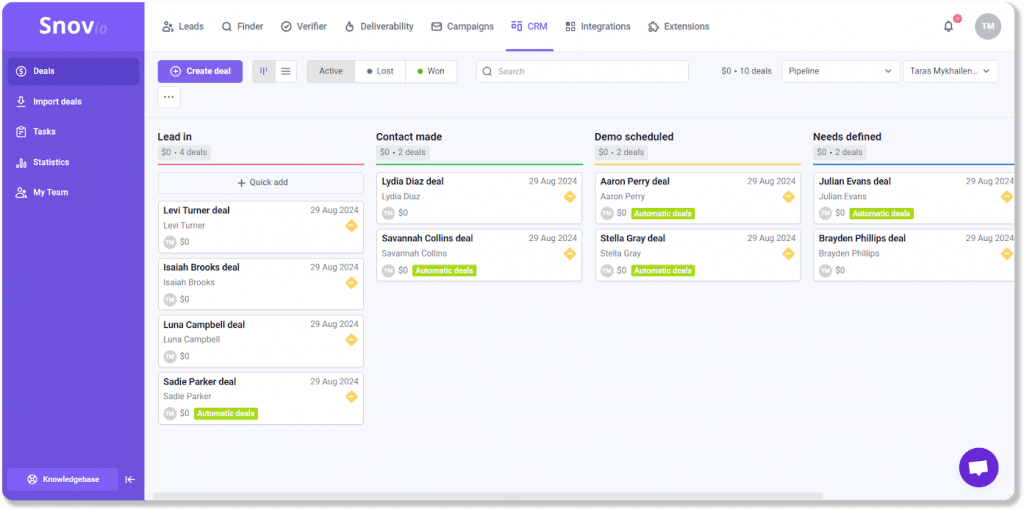Select the CRM tab

[529, 27]
